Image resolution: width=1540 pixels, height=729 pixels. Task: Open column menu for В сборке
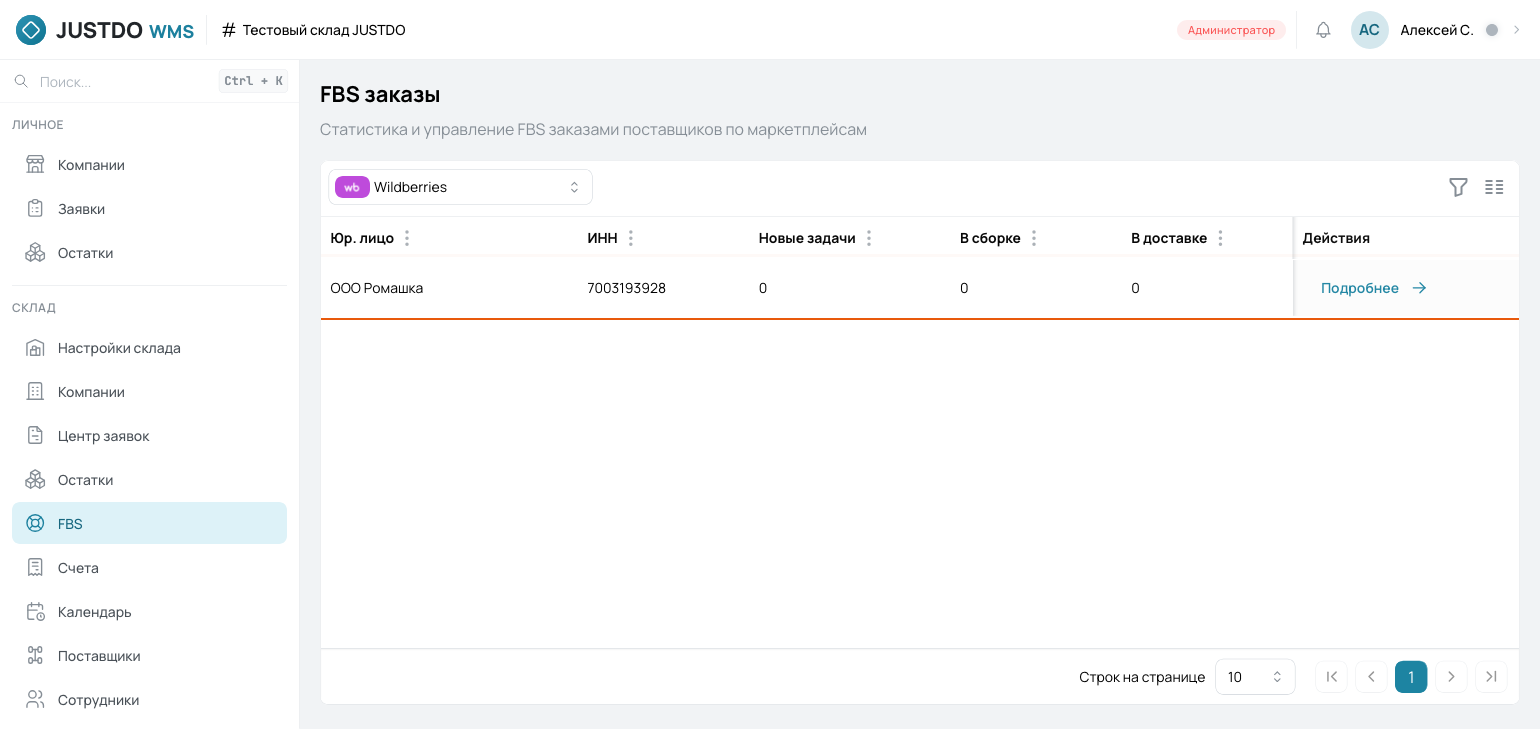[1033, 238]
